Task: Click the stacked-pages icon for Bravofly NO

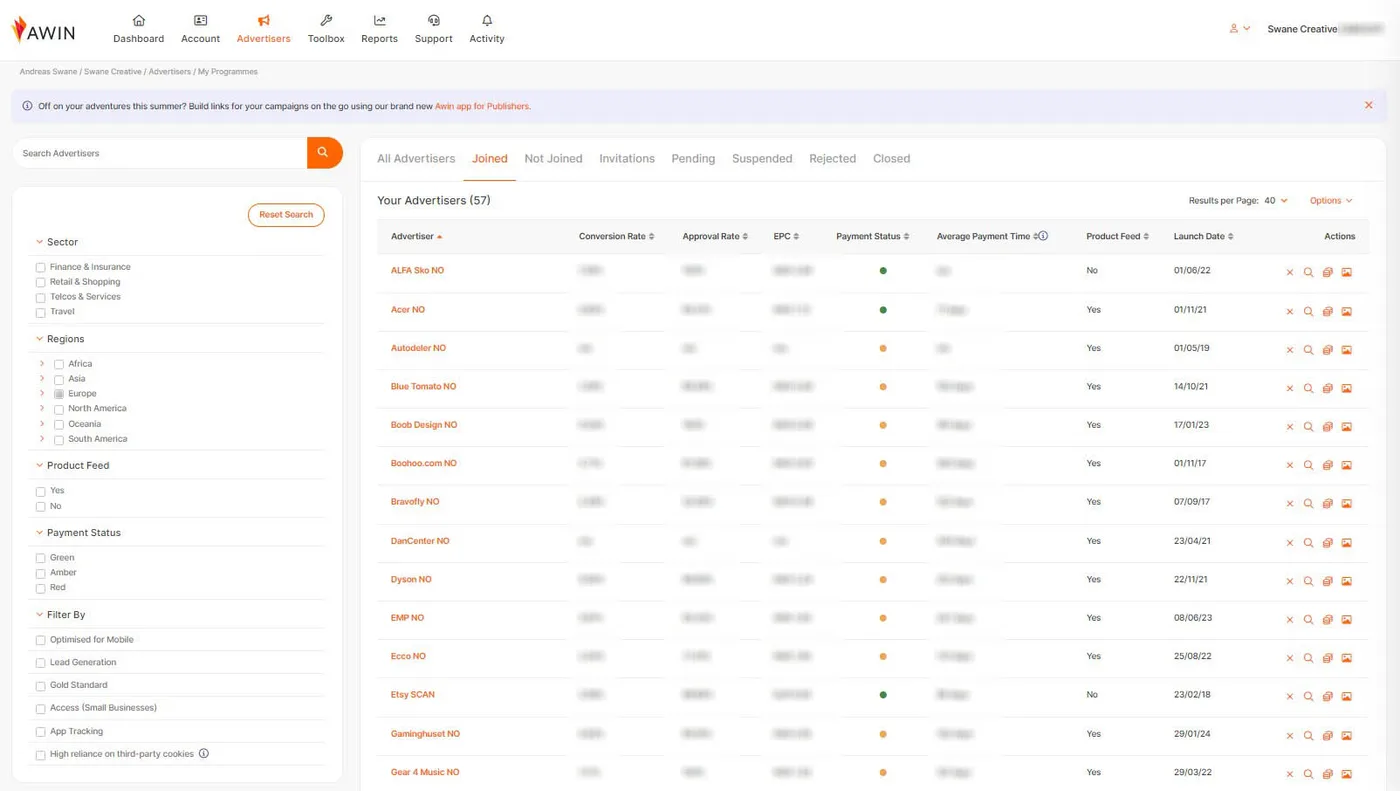Action: 1328,504
